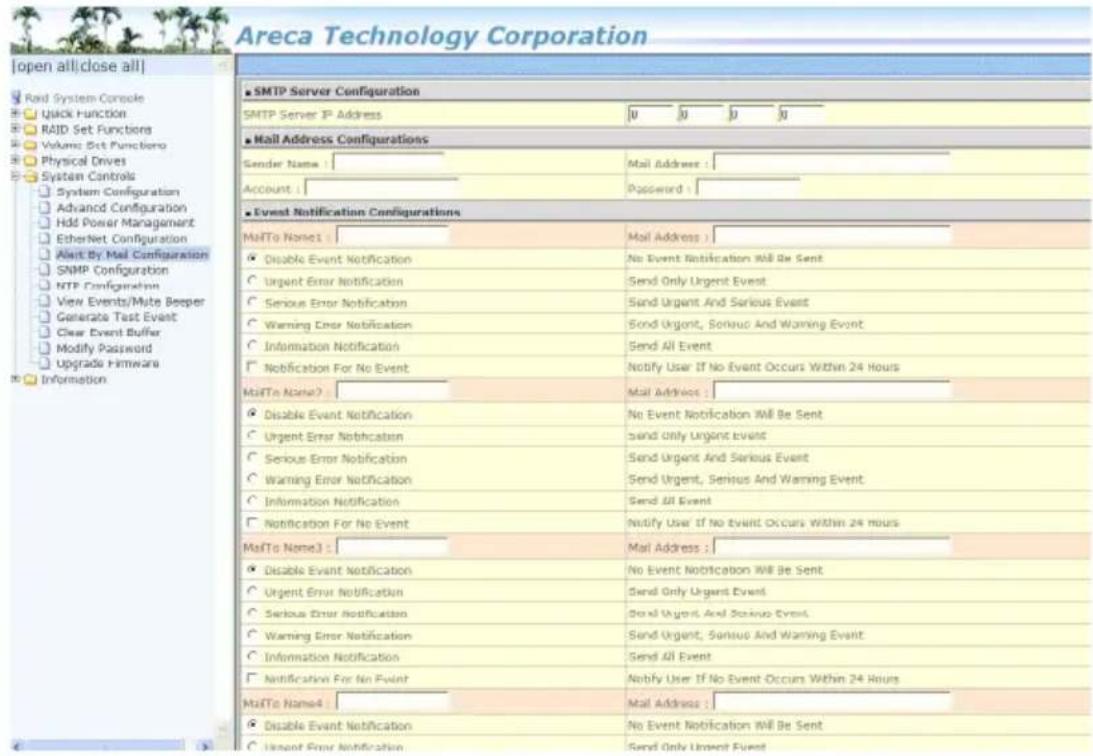Image resolution: width=1093 pixels, height=756 pixels.
Task: Enable Notification For No Event under MailTo Name3
Action: pyautogui.click(x=252, y=678)
